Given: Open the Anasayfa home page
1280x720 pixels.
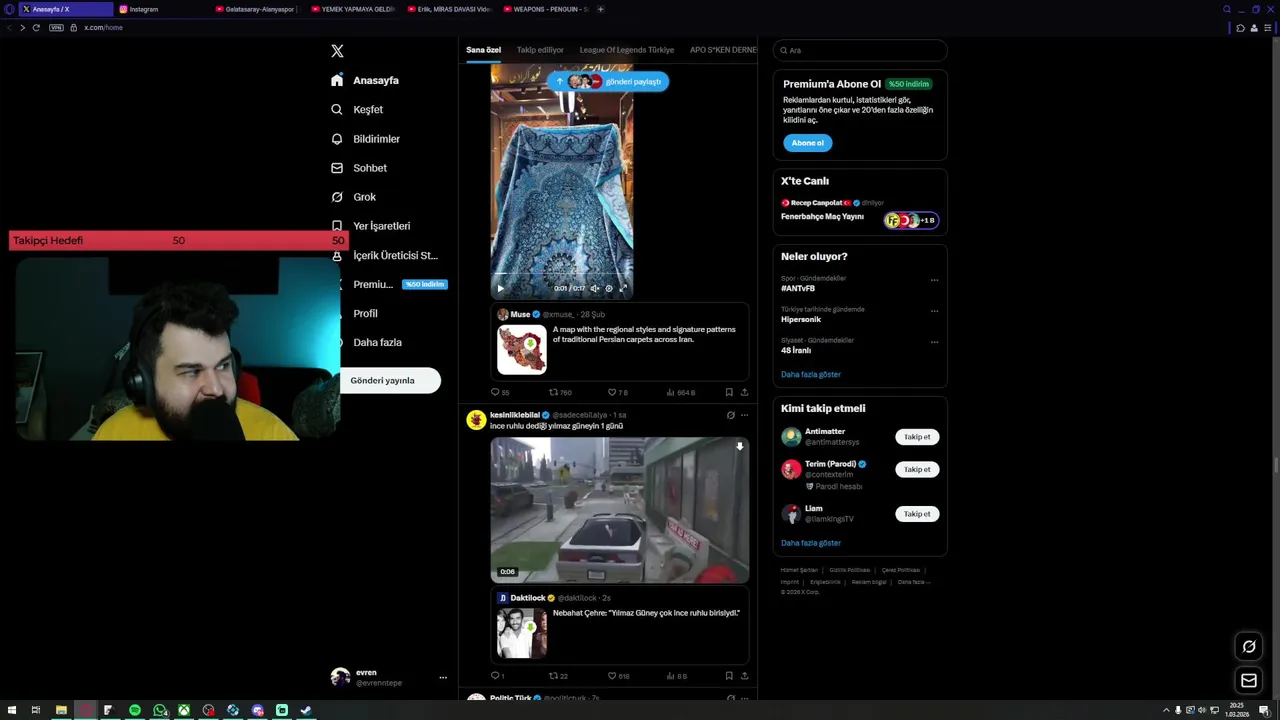Looking at the screenshot, I should [365, 80].
